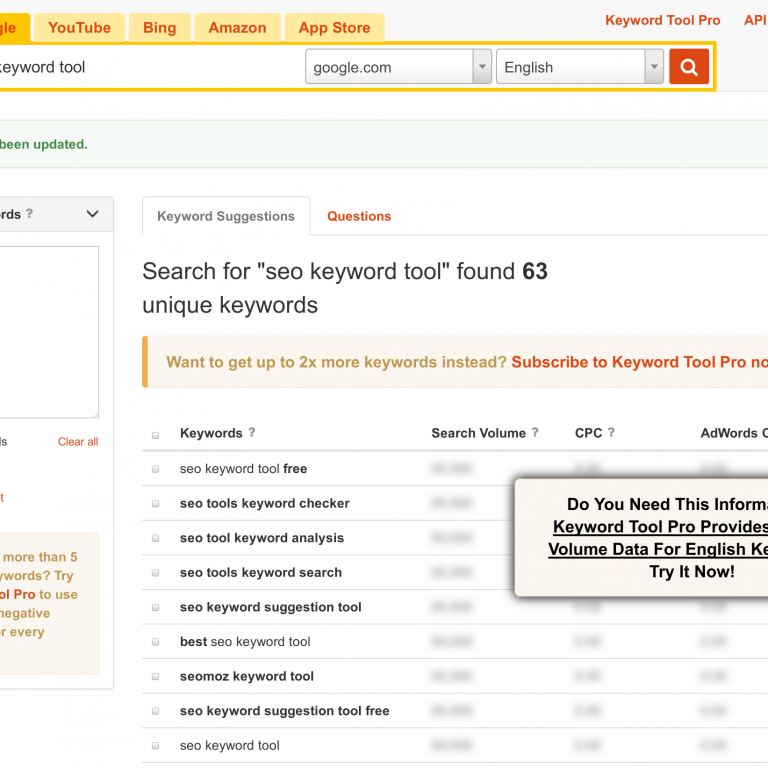Click the keyword search input field

pyautogui.click(x=149, y=67)
